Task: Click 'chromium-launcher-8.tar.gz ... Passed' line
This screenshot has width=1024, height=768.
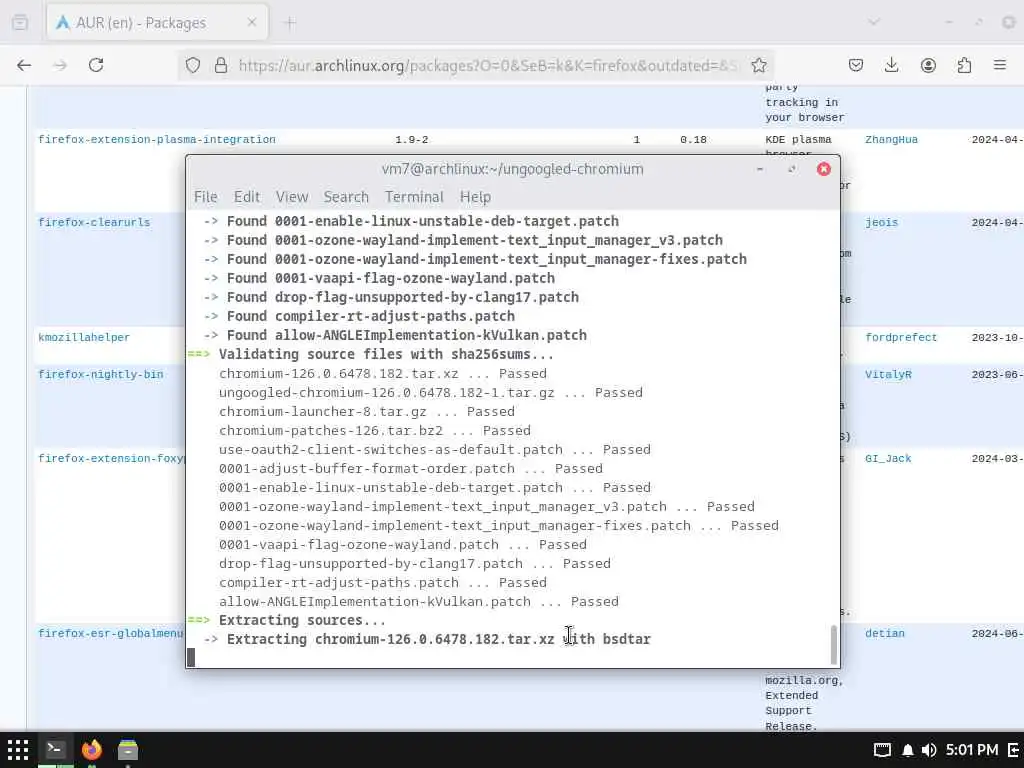Action: tap(367, 411)
